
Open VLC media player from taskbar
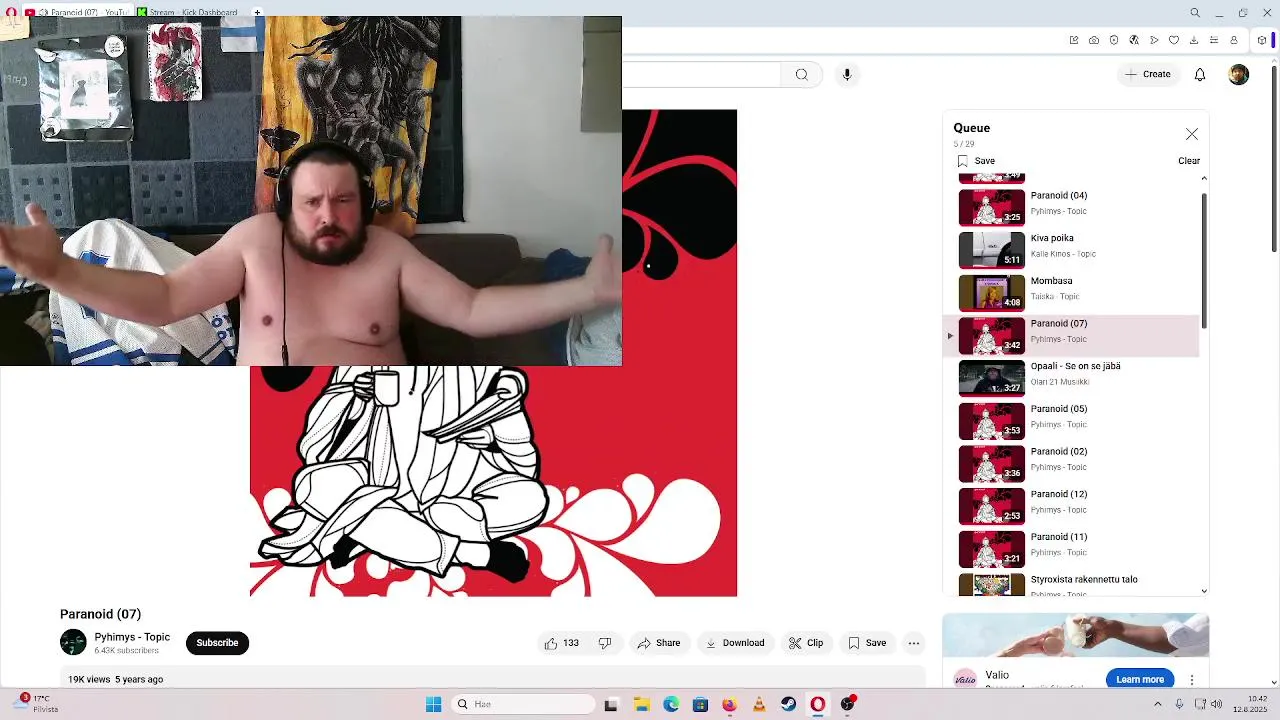tap(759, 704)
